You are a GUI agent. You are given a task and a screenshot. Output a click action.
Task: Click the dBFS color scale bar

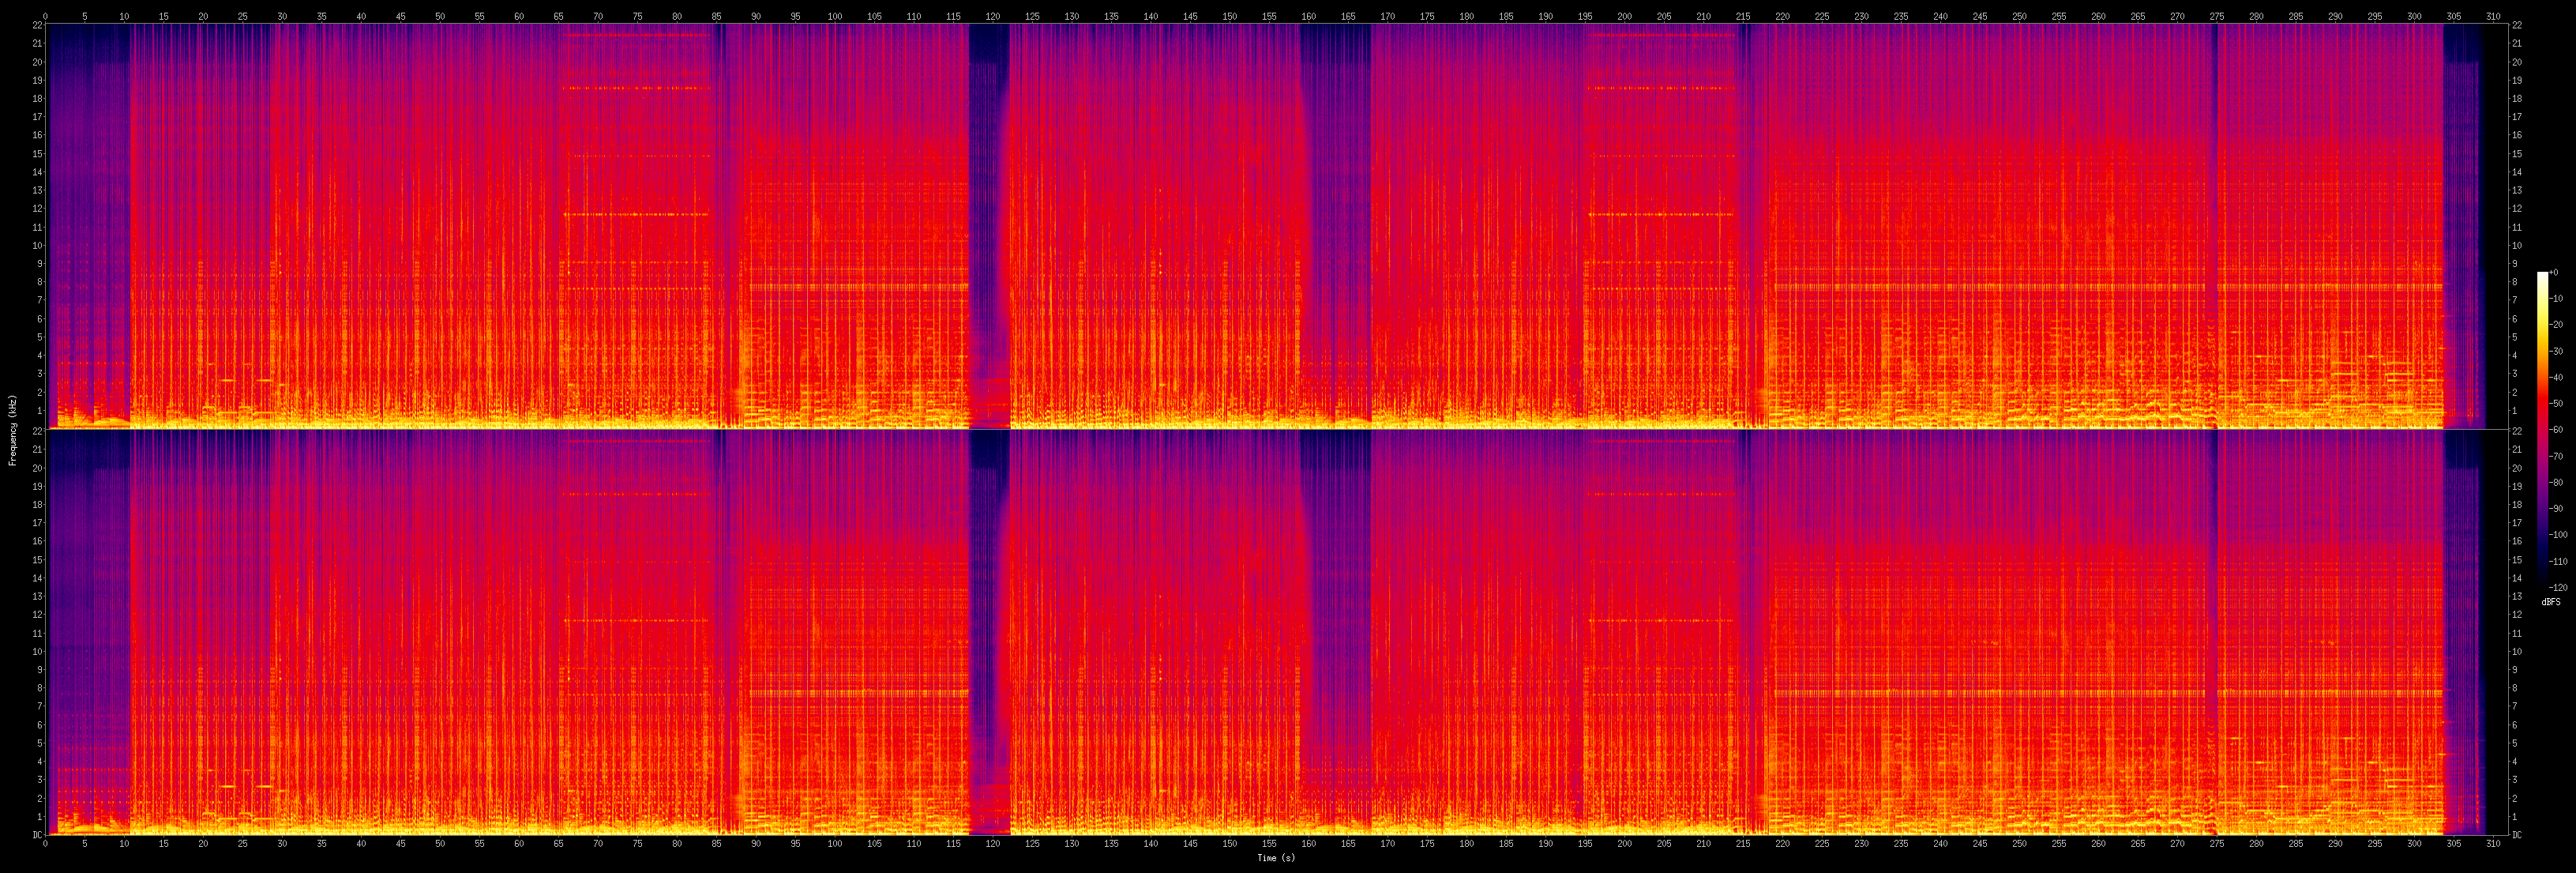tap(2542, 430)
